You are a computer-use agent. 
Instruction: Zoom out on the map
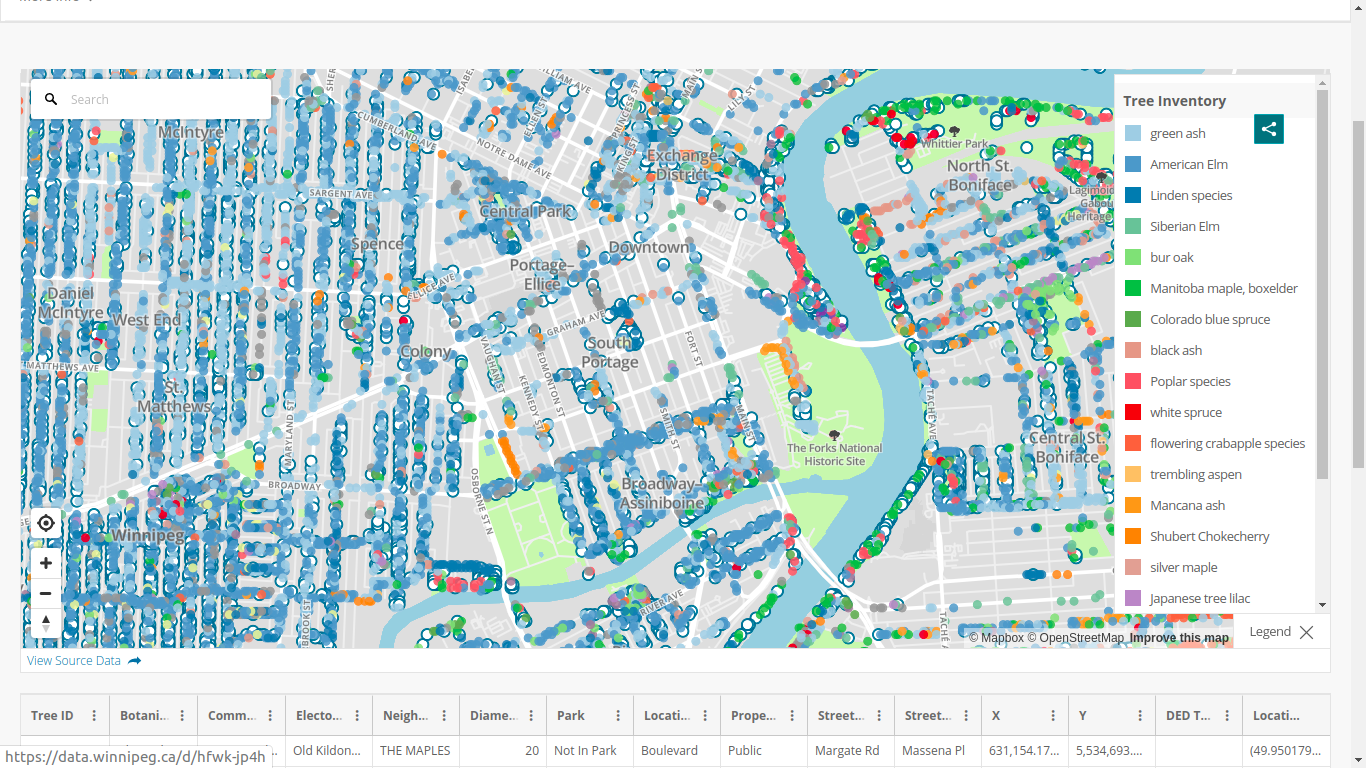pos(46,593)
